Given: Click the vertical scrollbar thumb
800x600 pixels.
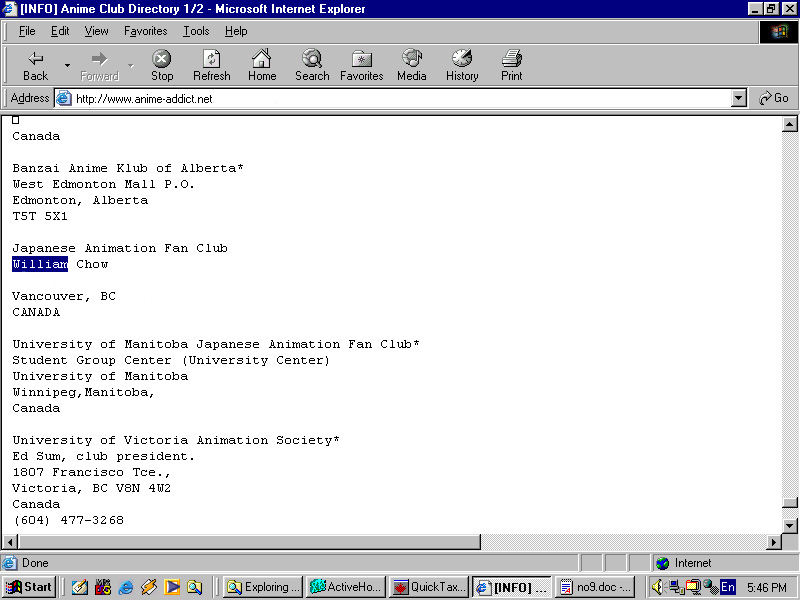Looking at the screenshot, I should (x=789, y=503).
